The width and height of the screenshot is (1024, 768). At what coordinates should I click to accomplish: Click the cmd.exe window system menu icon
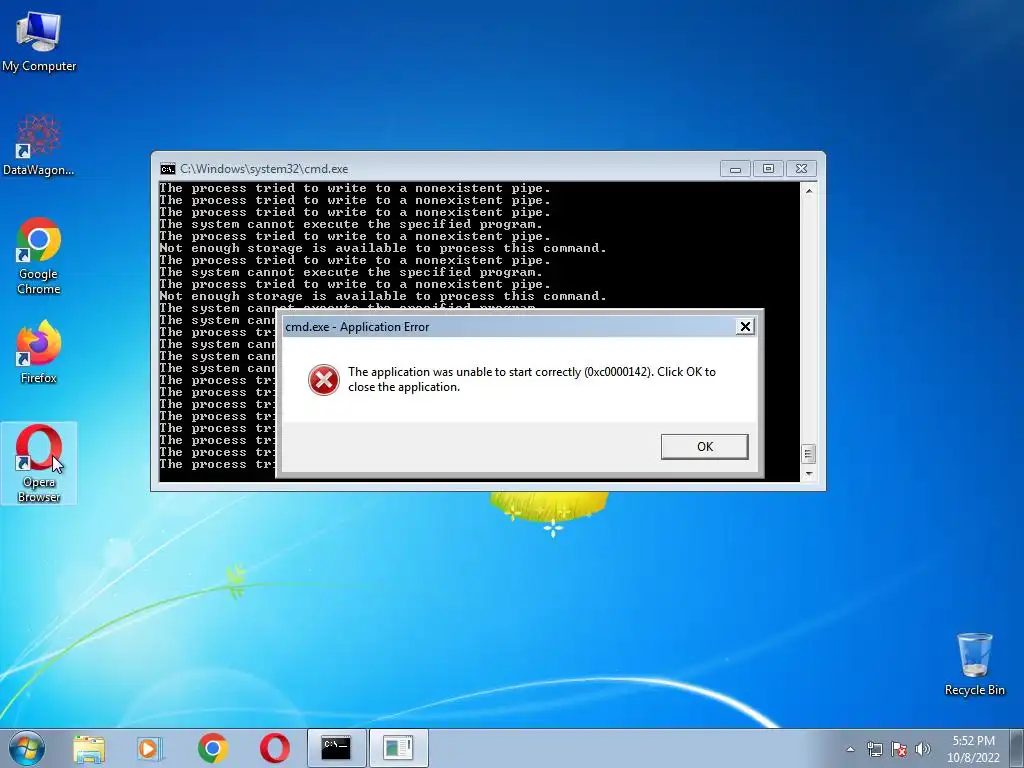(168, 169)
